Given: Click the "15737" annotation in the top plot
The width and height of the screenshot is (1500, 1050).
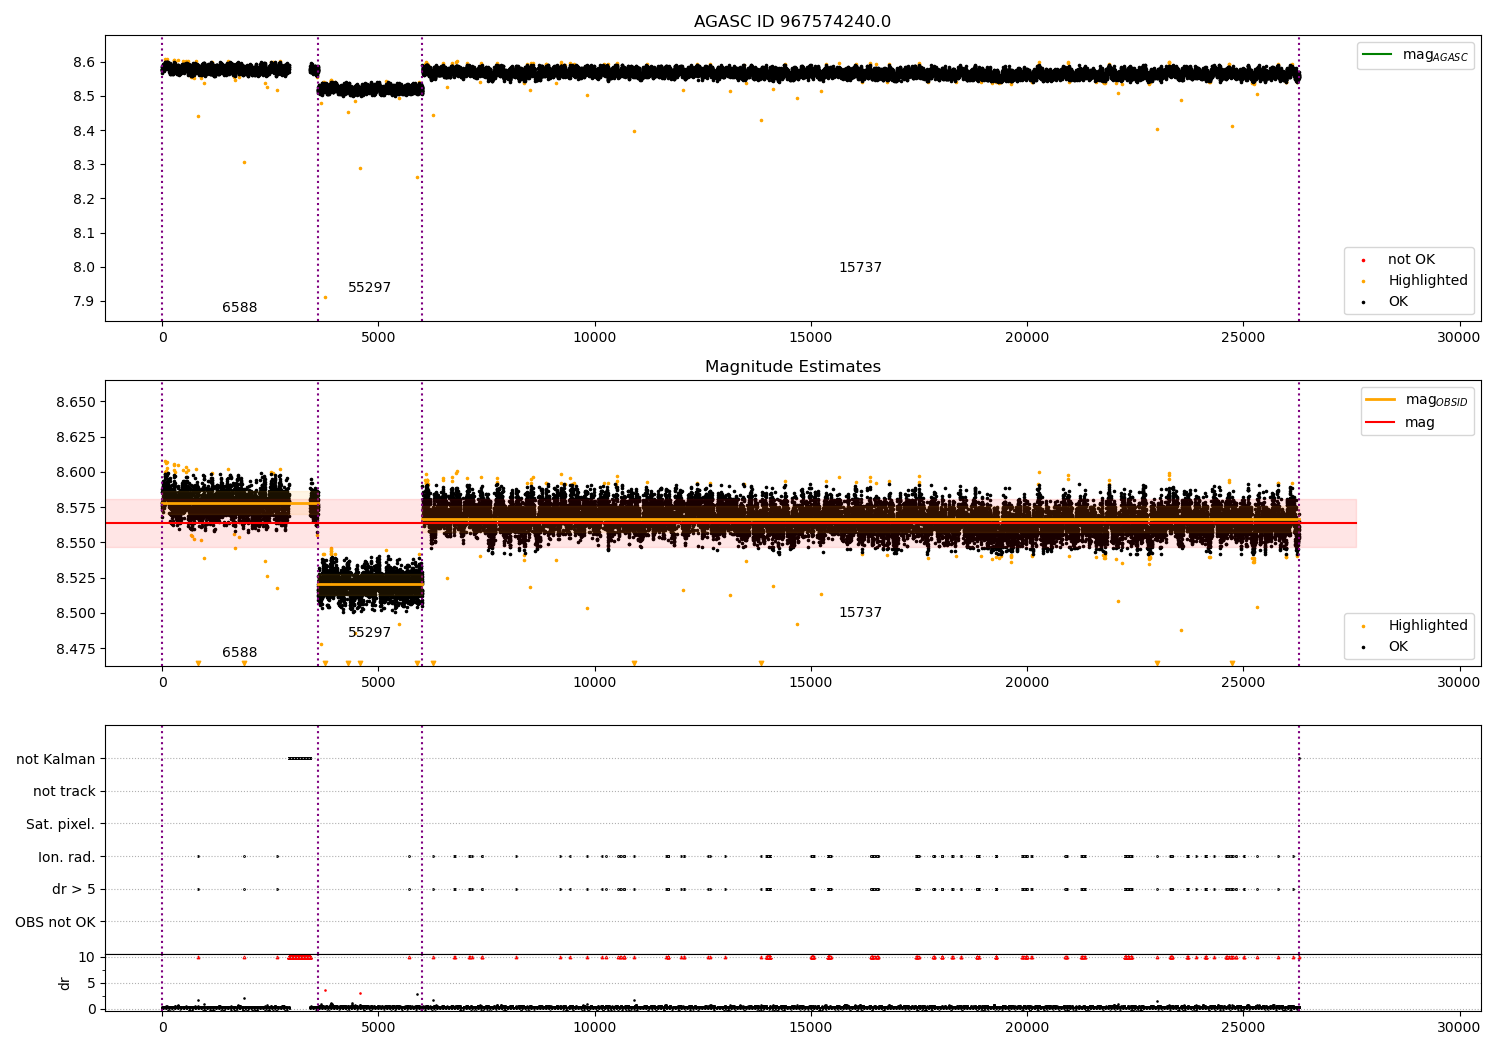Looking at the screenshot, I should [860, 268].
